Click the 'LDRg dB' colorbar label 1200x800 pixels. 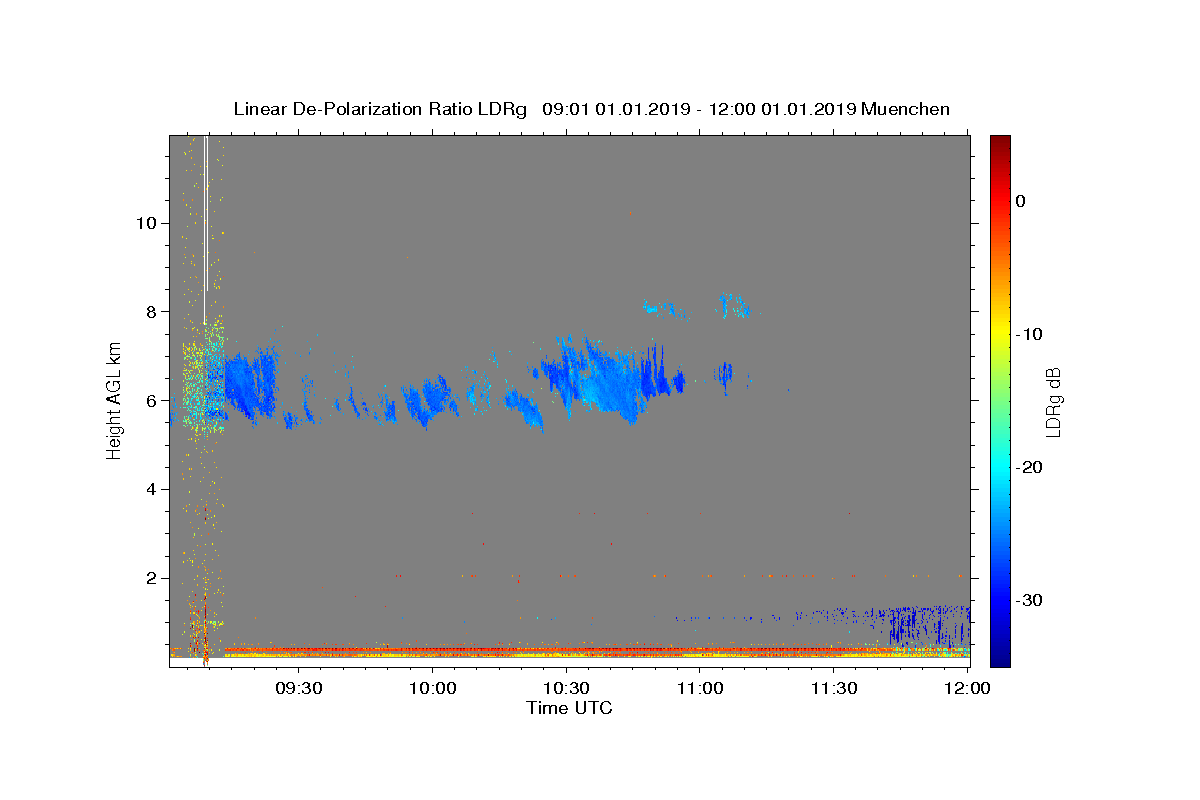coord(1052,401)
